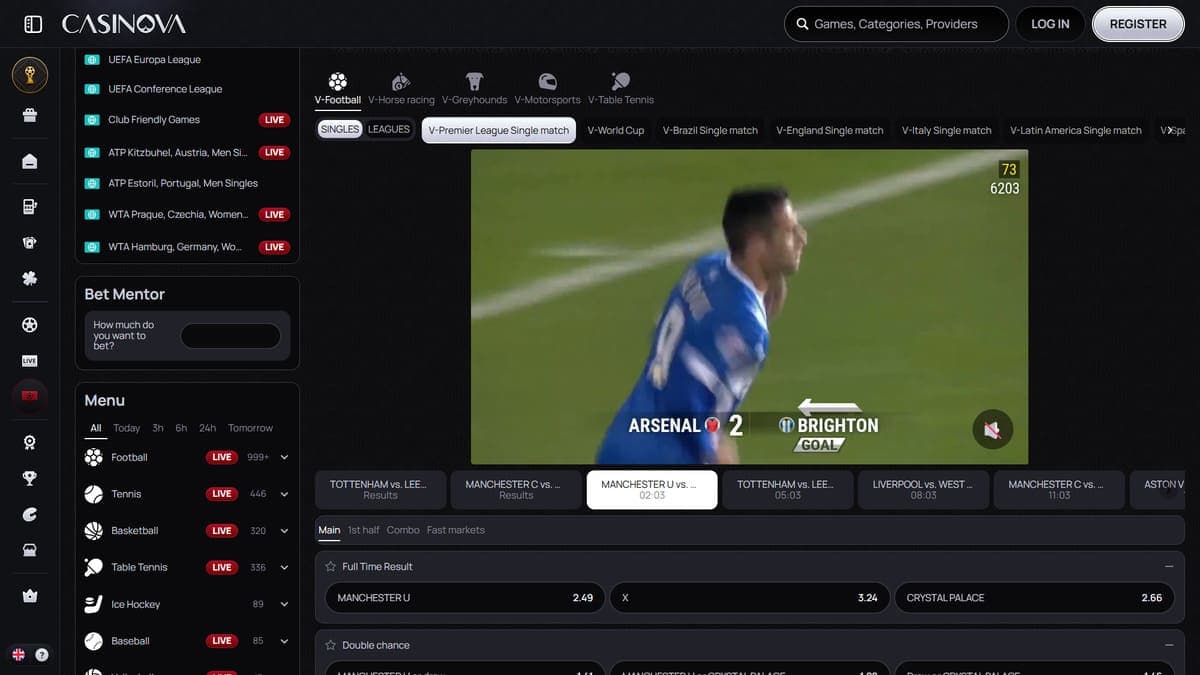Open the clover sidebar icon
Screen dimensions: 1200x675
(x=30, y=279)
